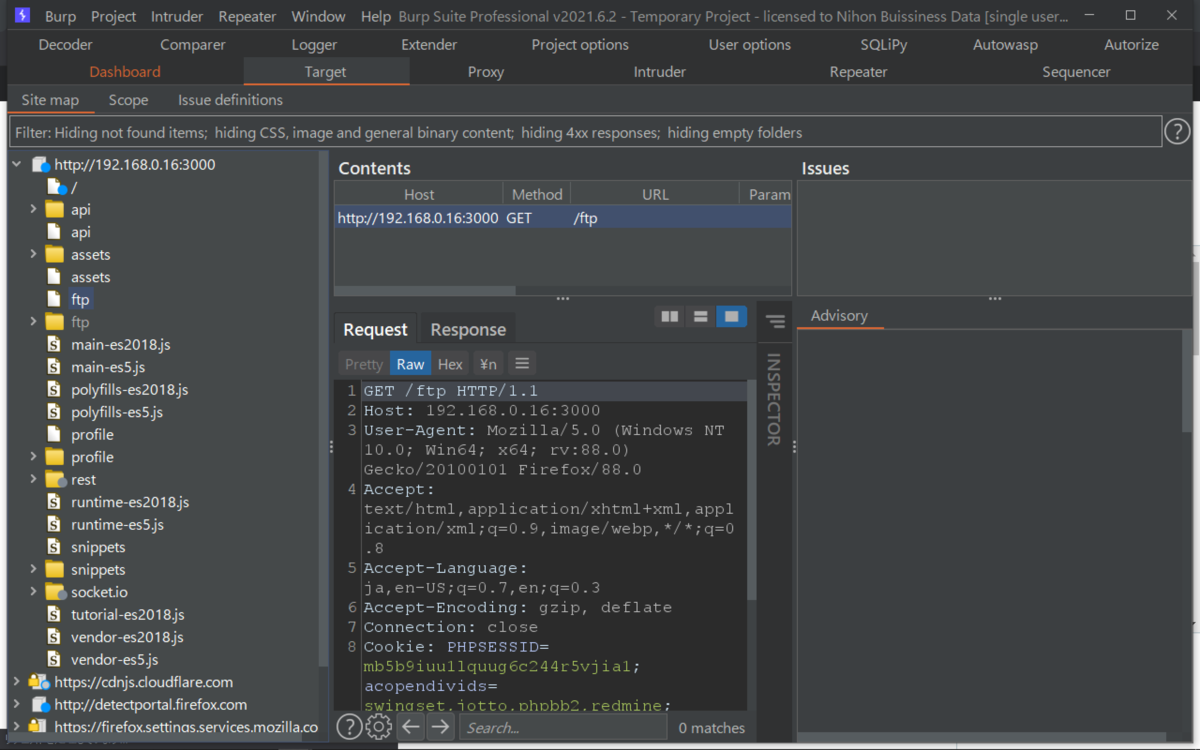The image size is (1200, 750).
Task: Click the folder icon for socket.io
Action: 55,592
